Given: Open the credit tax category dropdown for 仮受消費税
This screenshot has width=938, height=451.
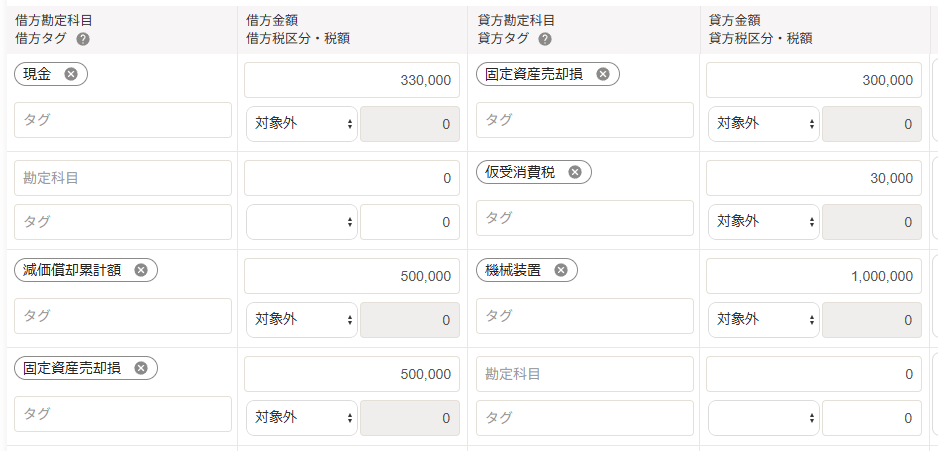Looking at the screenshot, I should pyautogui.click(x=763, y=222).
